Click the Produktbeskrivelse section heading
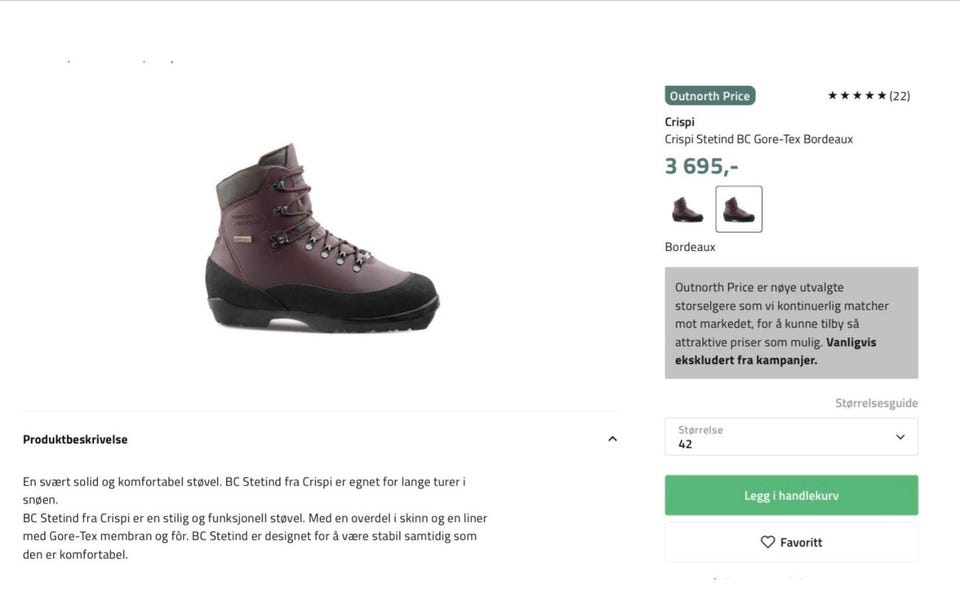This screenshot has height=597, width=960. point(75,439)
